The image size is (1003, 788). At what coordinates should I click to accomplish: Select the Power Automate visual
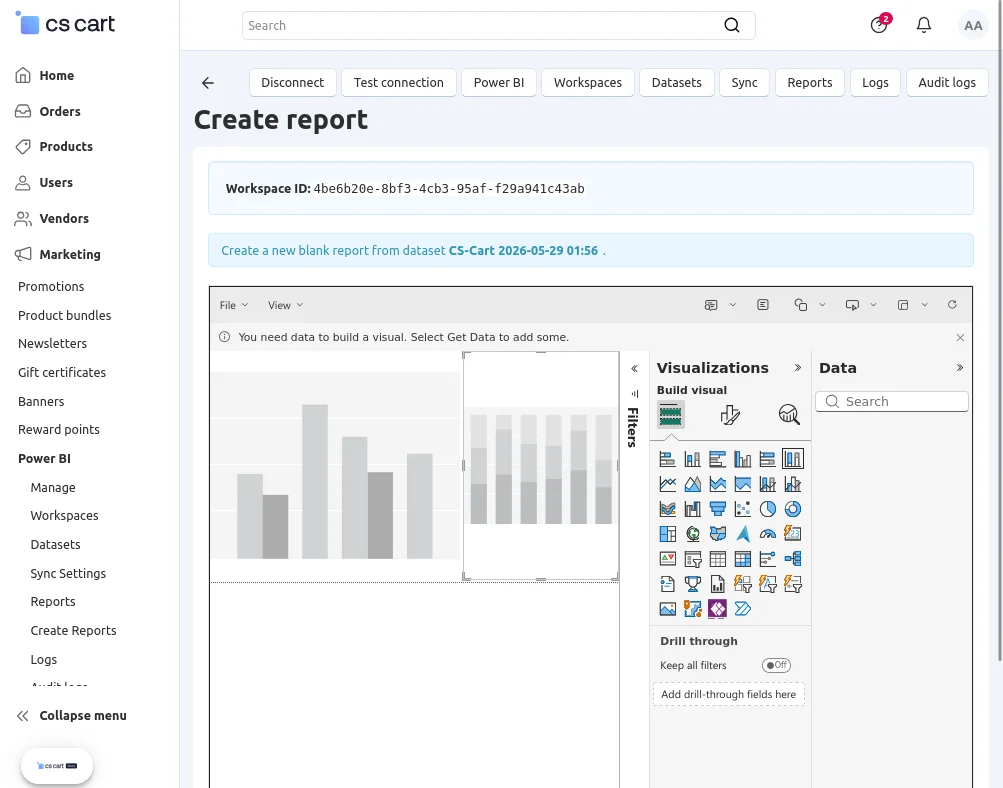click(742, 608)
